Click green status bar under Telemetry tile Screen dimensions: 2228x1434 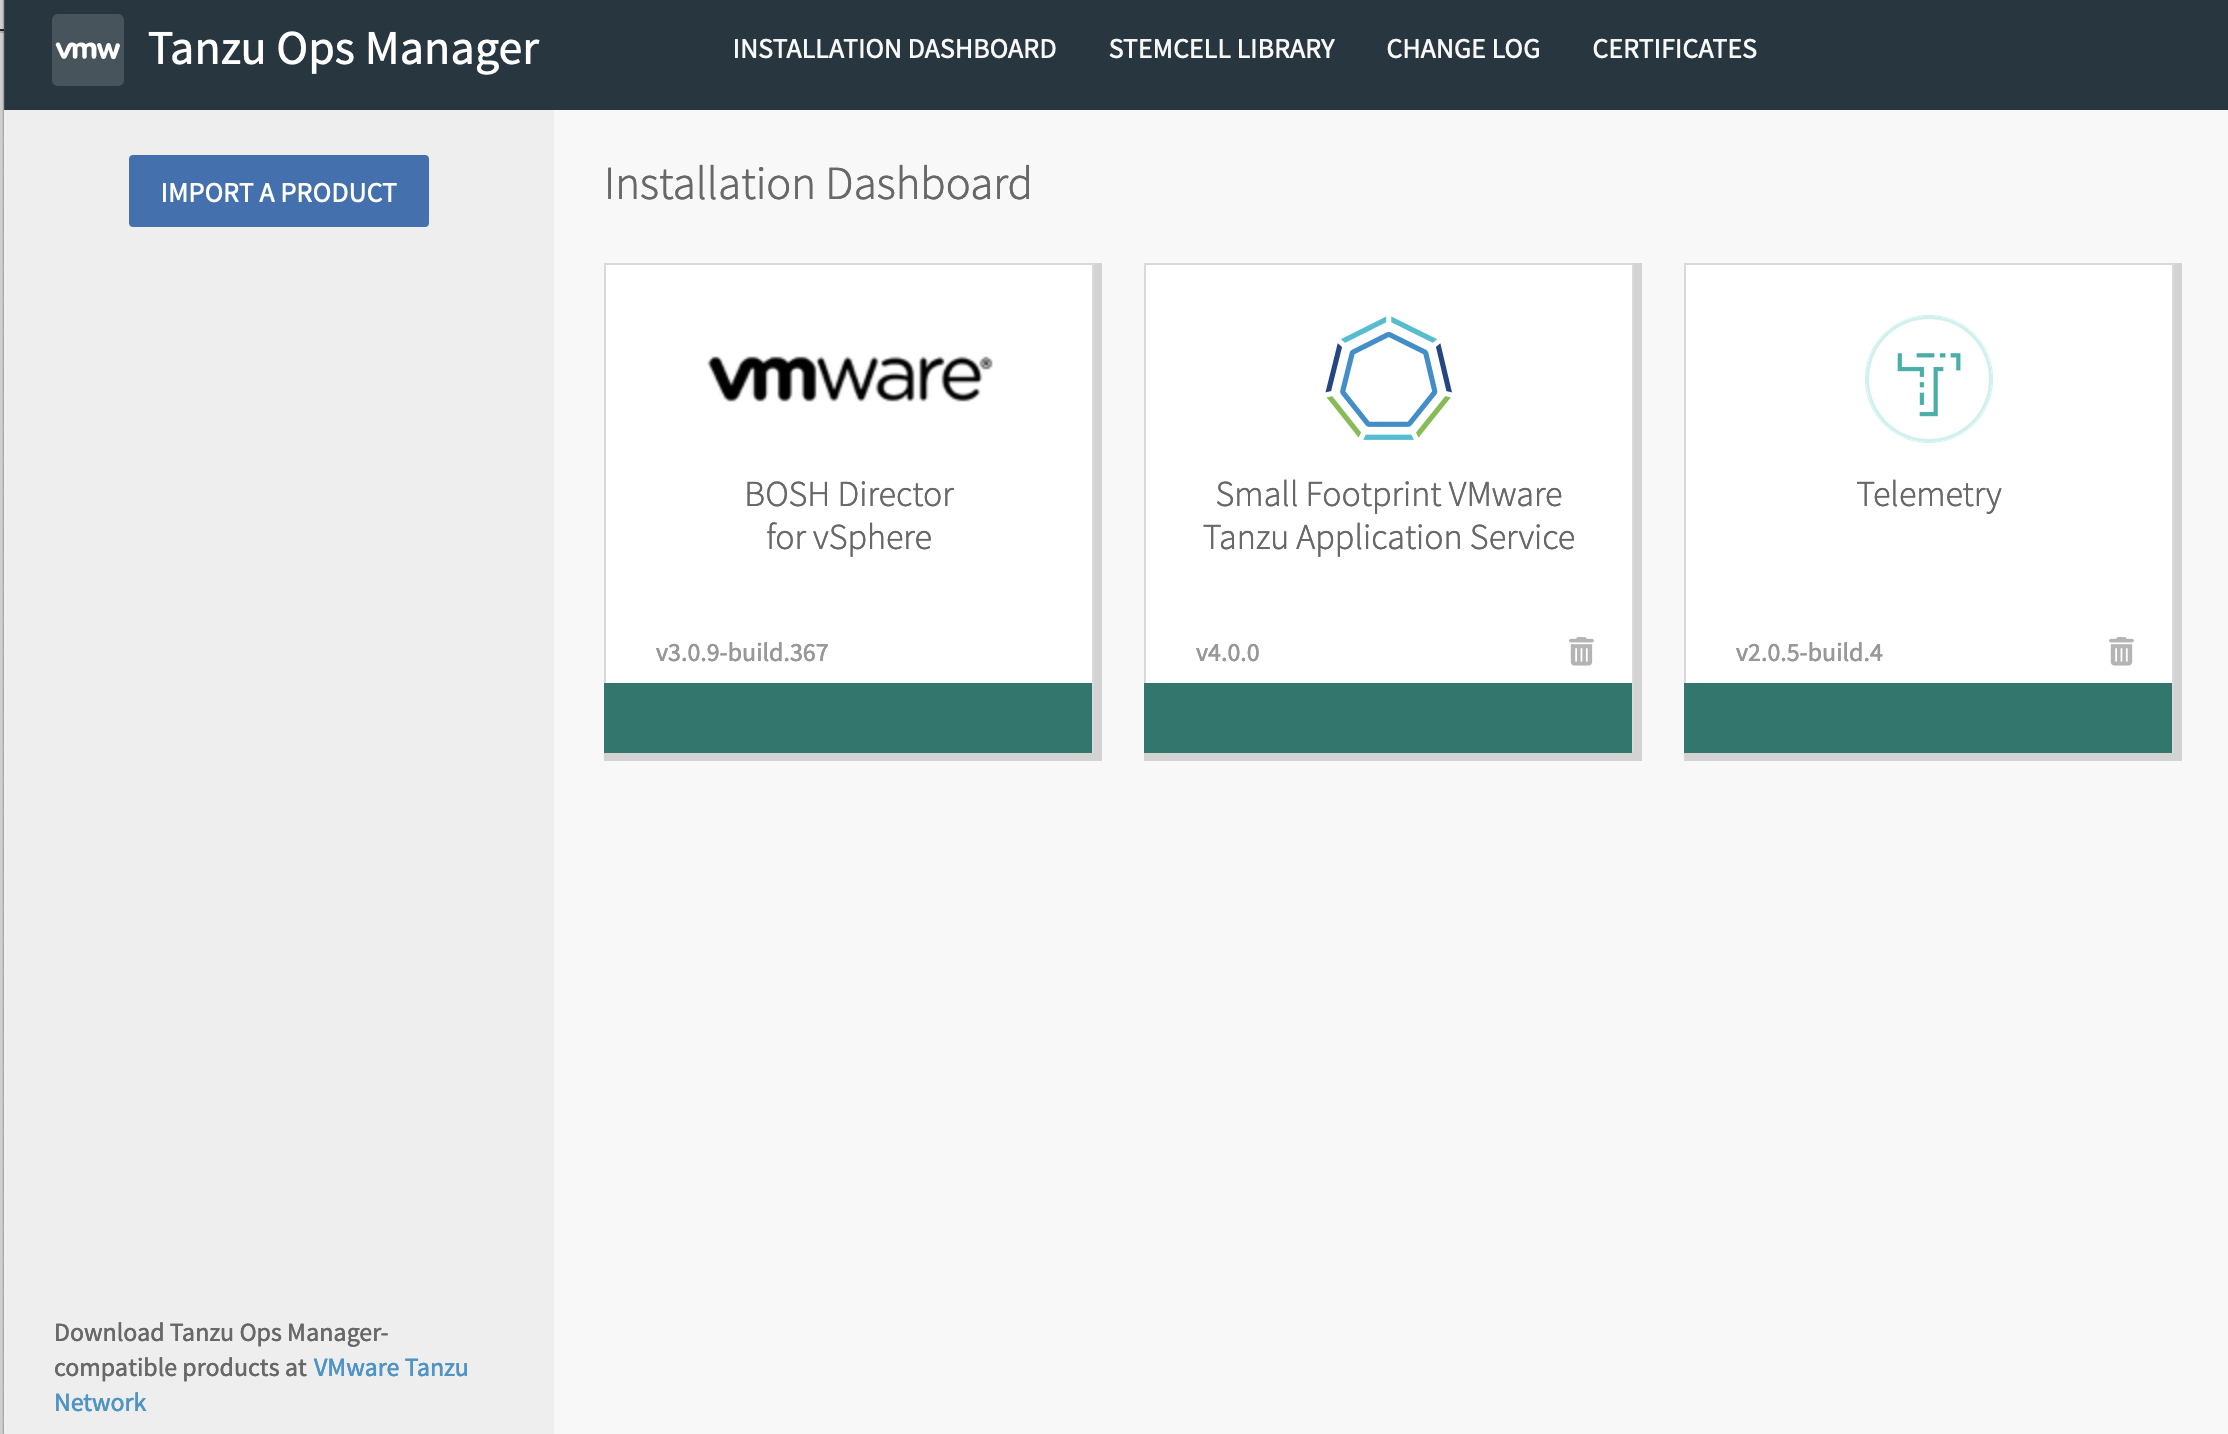click(1927, 718)
